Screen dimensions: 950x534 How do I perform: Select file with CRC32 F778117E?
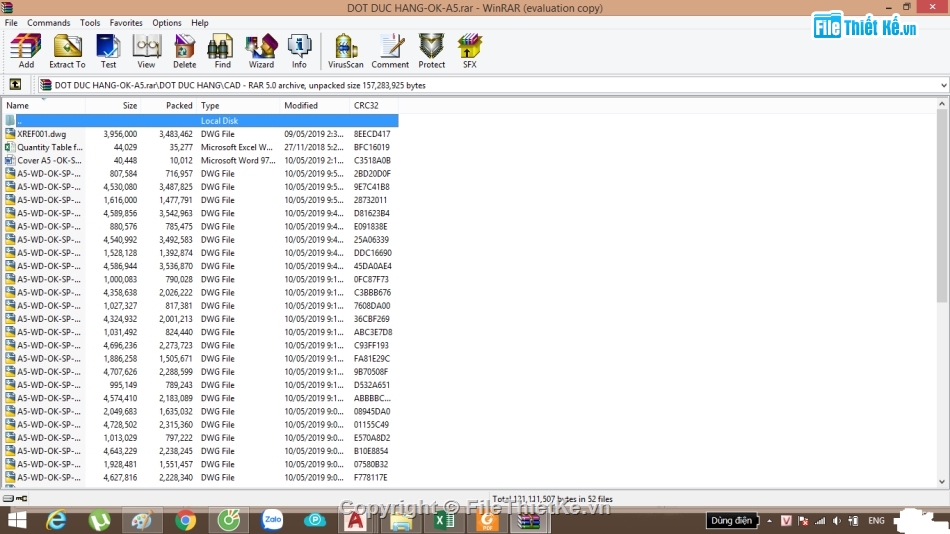[201, 478]
